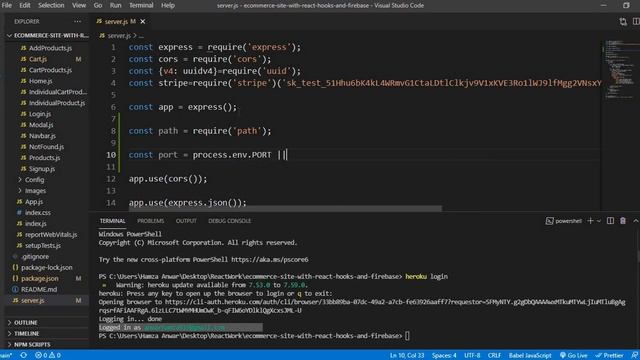Open the launch profile dropdown arrow
The image size is (640, 360).
(x=599, y=221)
